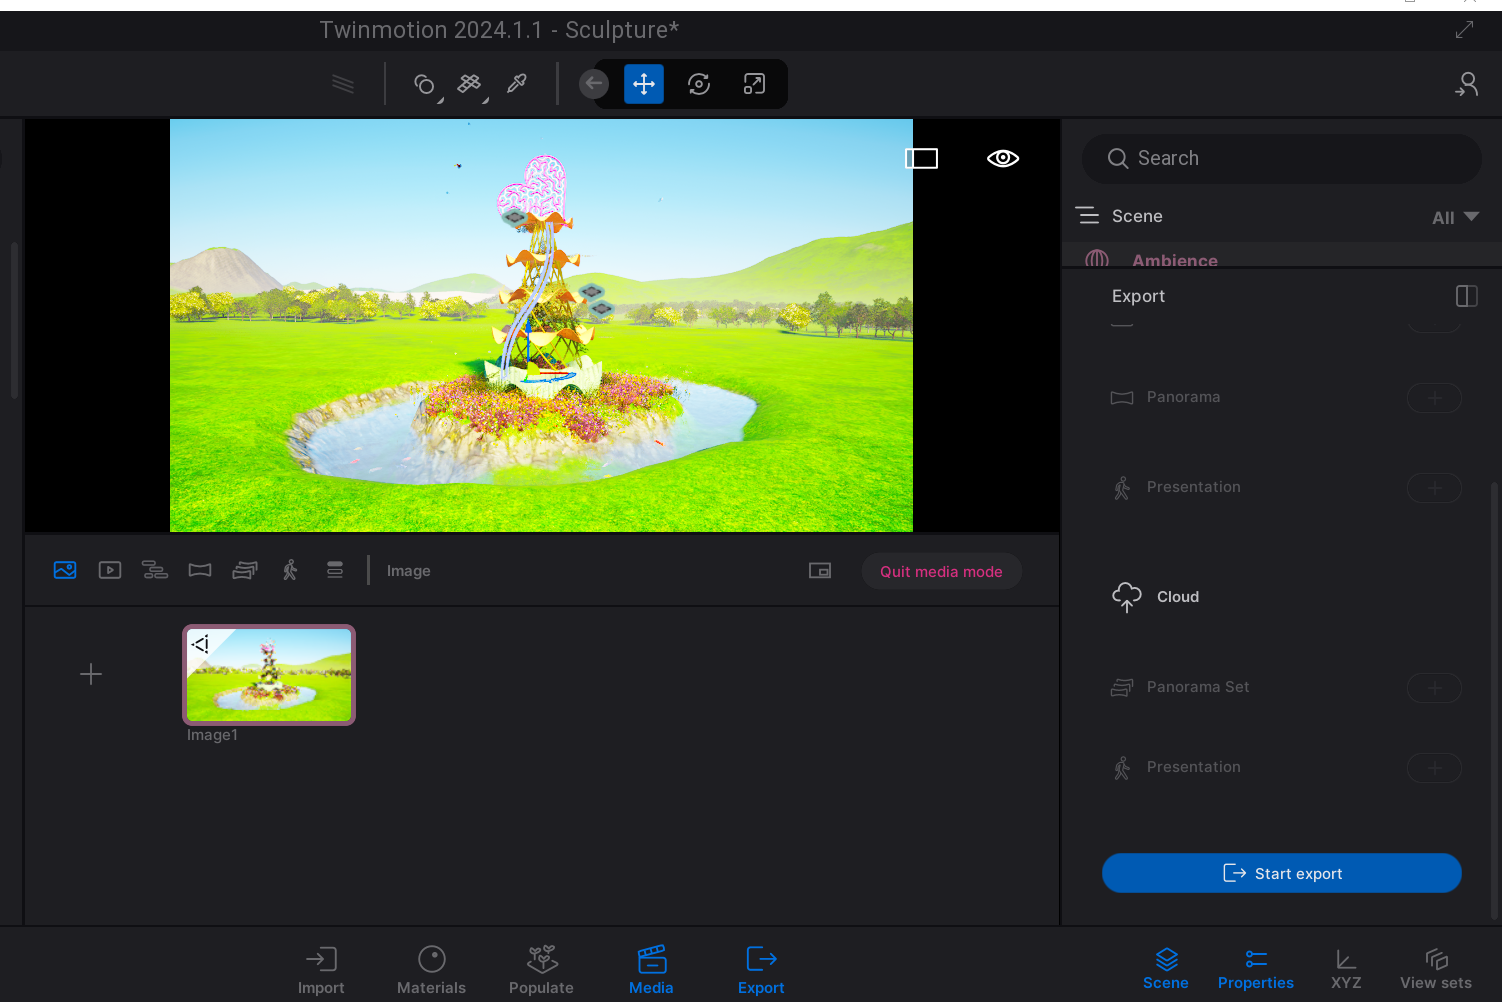This screenshot has height=1002, width=1502.
Task: Add Panorama to export list
Action: point(1434,398)
